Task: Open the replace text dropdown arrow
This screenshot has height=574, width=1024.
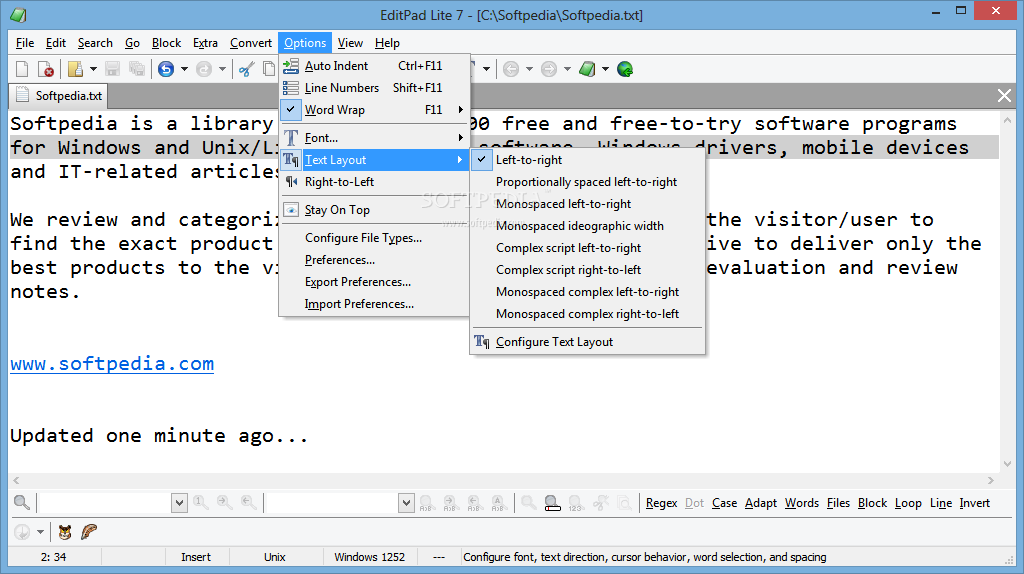Action: click(x=407, y=503)
